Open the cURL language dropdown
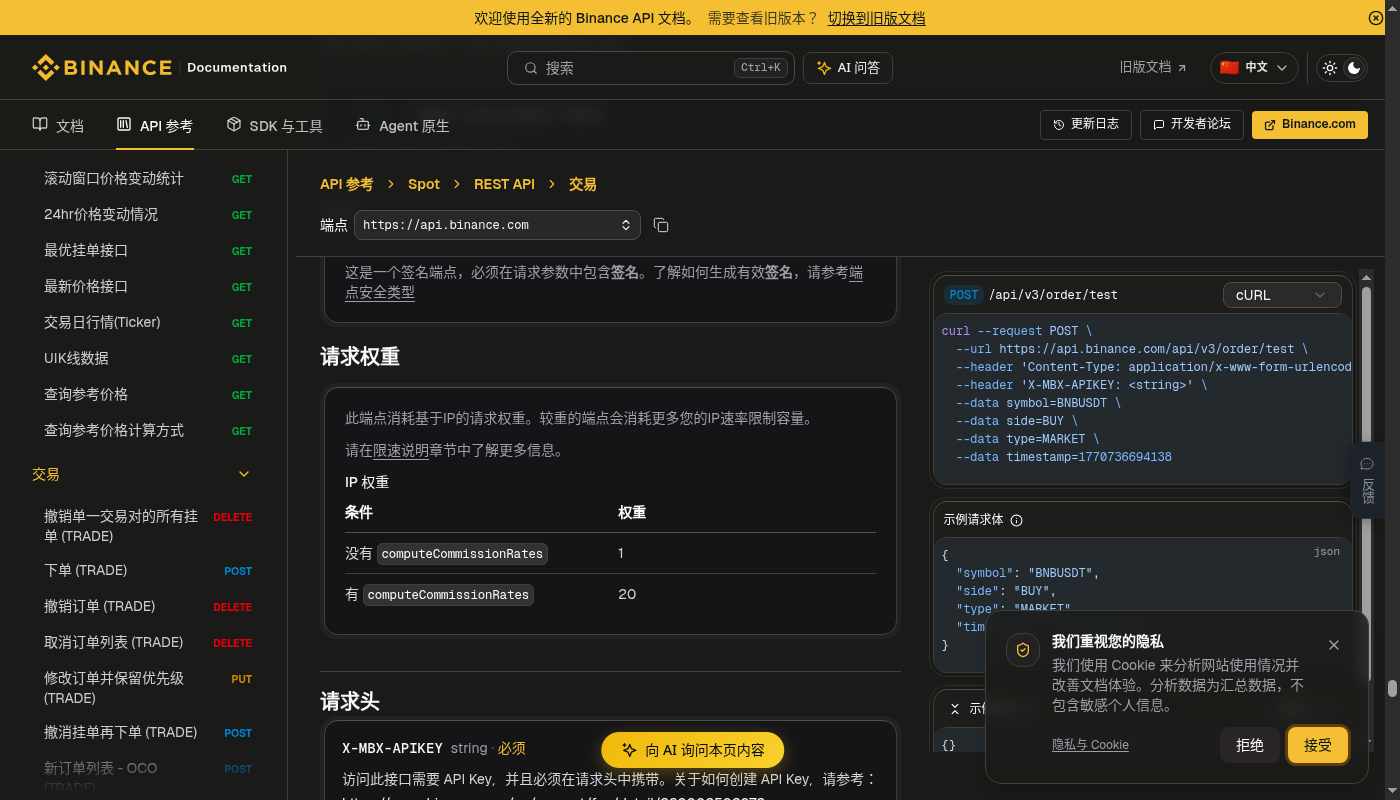Screen dimensions: 1400x800 tap(1281, 295)
